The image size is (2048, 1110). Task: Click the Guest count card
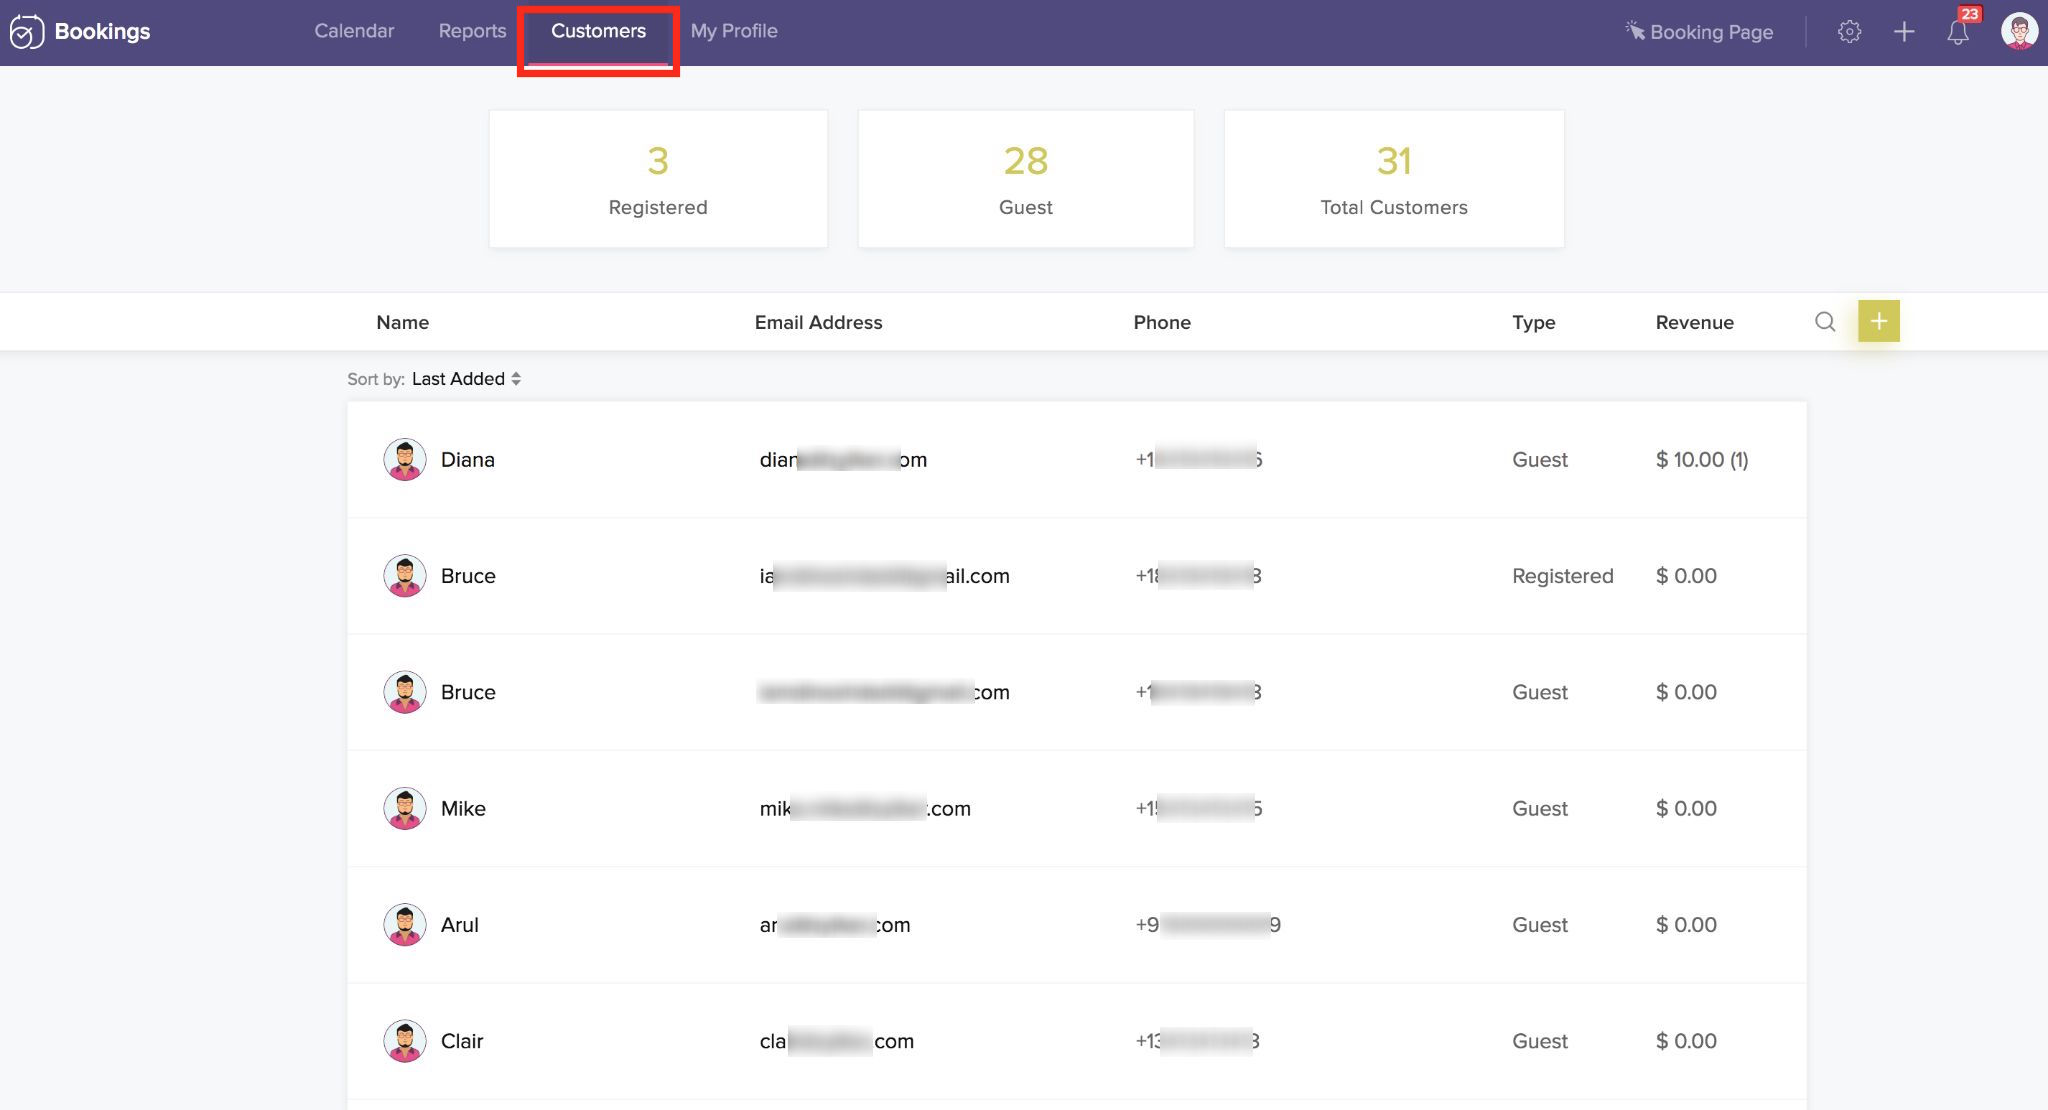pyautogui.click(x=1025, y=179)
